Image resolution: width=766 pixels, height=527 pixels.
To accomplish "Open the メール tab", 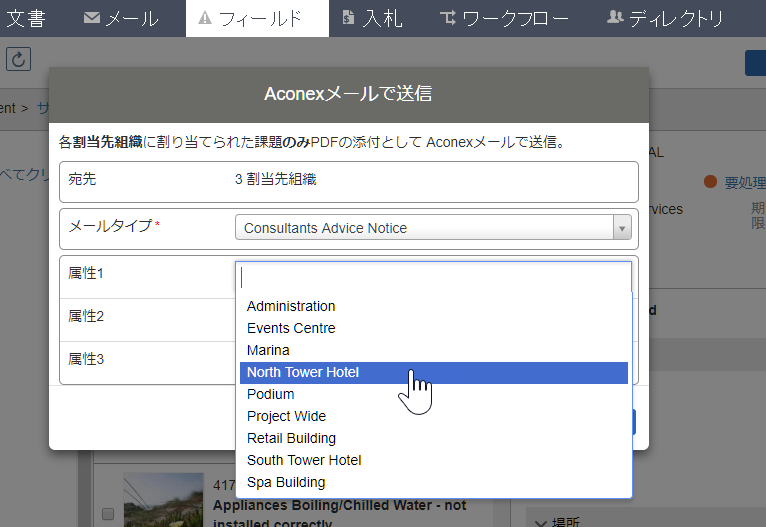I will click(x=121, y=19).
